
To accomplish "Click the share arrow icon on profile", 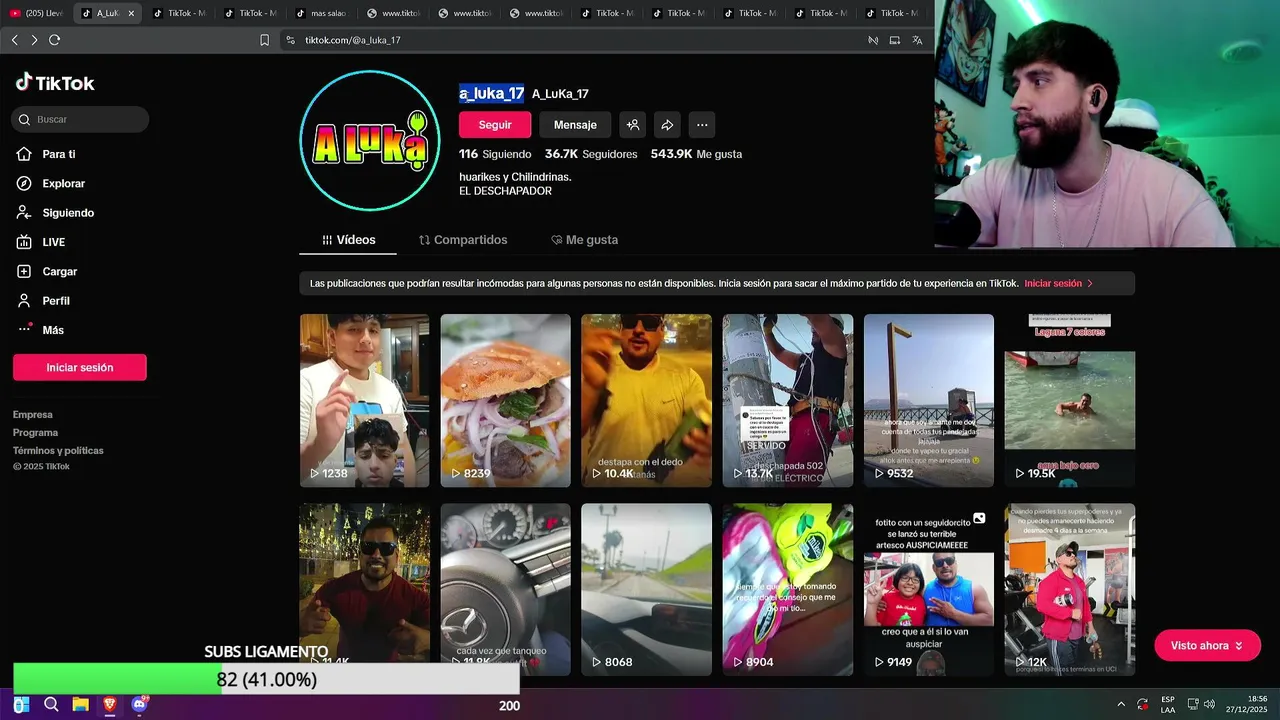I will point(667,125).
